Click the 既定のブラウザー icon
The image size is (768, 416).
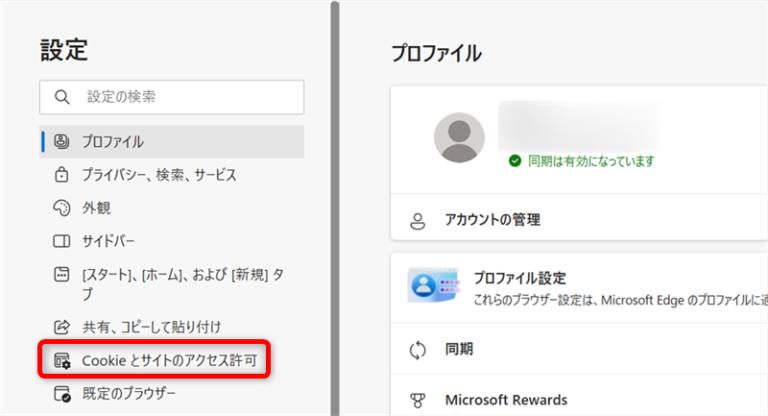(x=62, y=392)
